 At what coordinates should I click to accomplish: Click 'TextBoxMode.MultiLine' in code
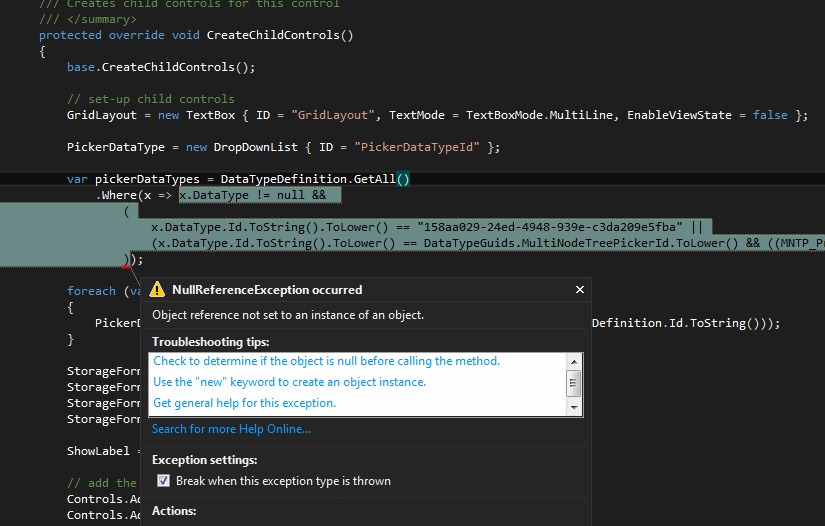pyautogui.click(x=539, y=115)
